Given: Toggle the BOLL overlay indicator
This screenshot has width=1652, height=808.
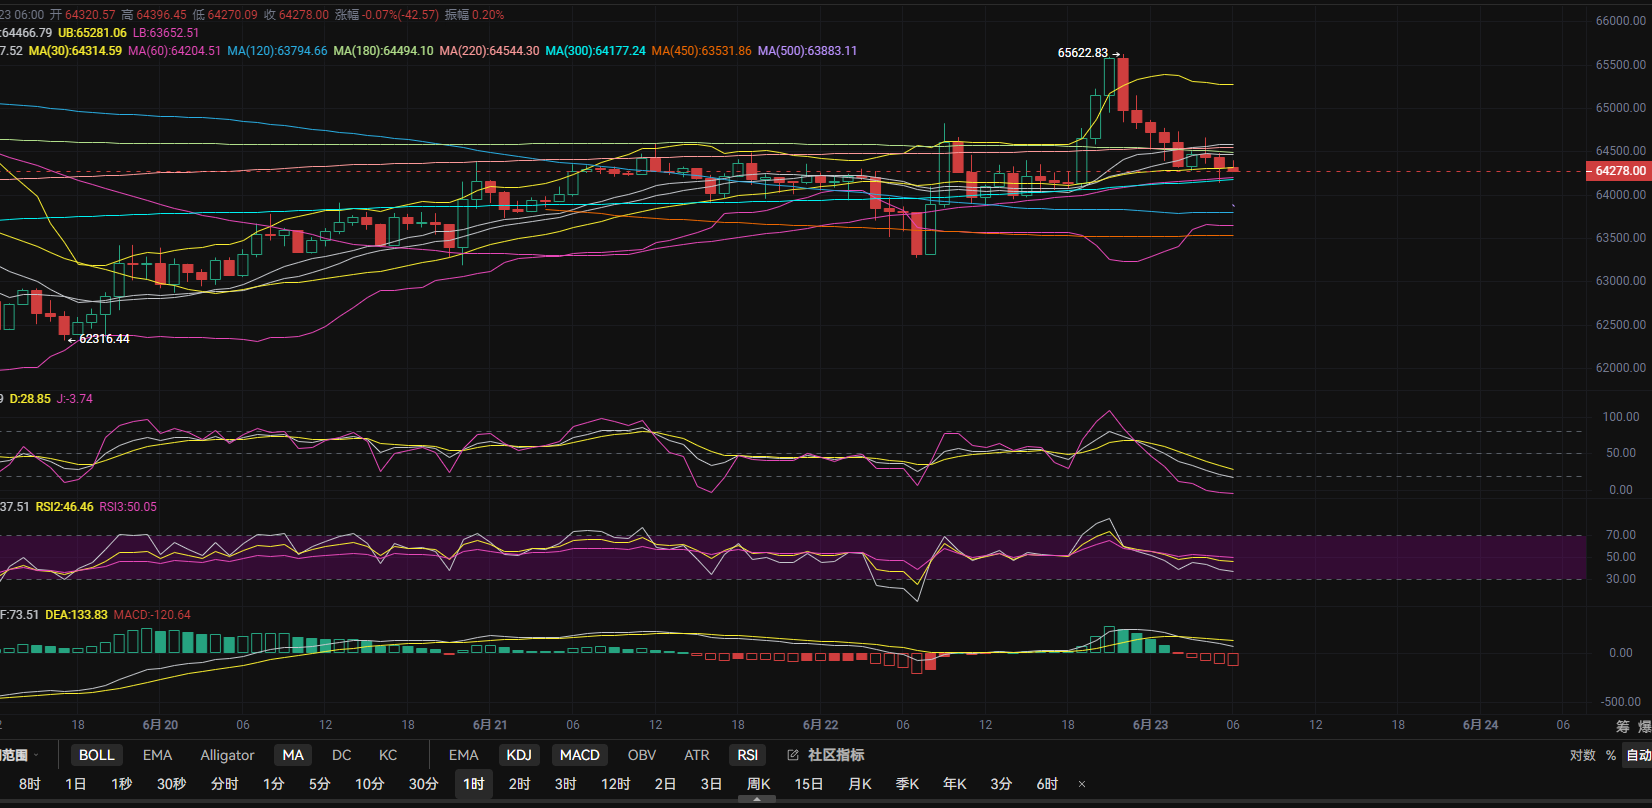Looking at the screenshot, I should [x=97, y=755].
